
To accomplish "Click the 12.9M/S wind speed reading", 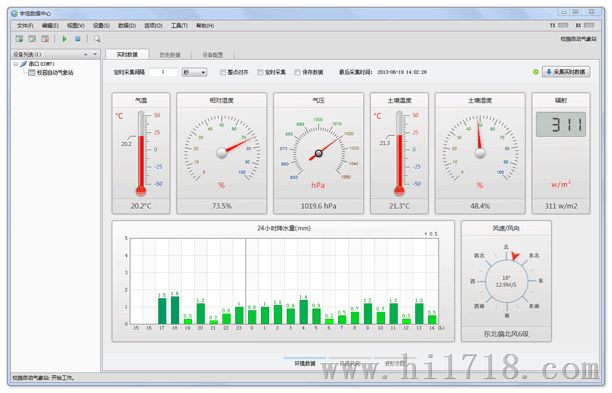I will [x=506, y=285].
